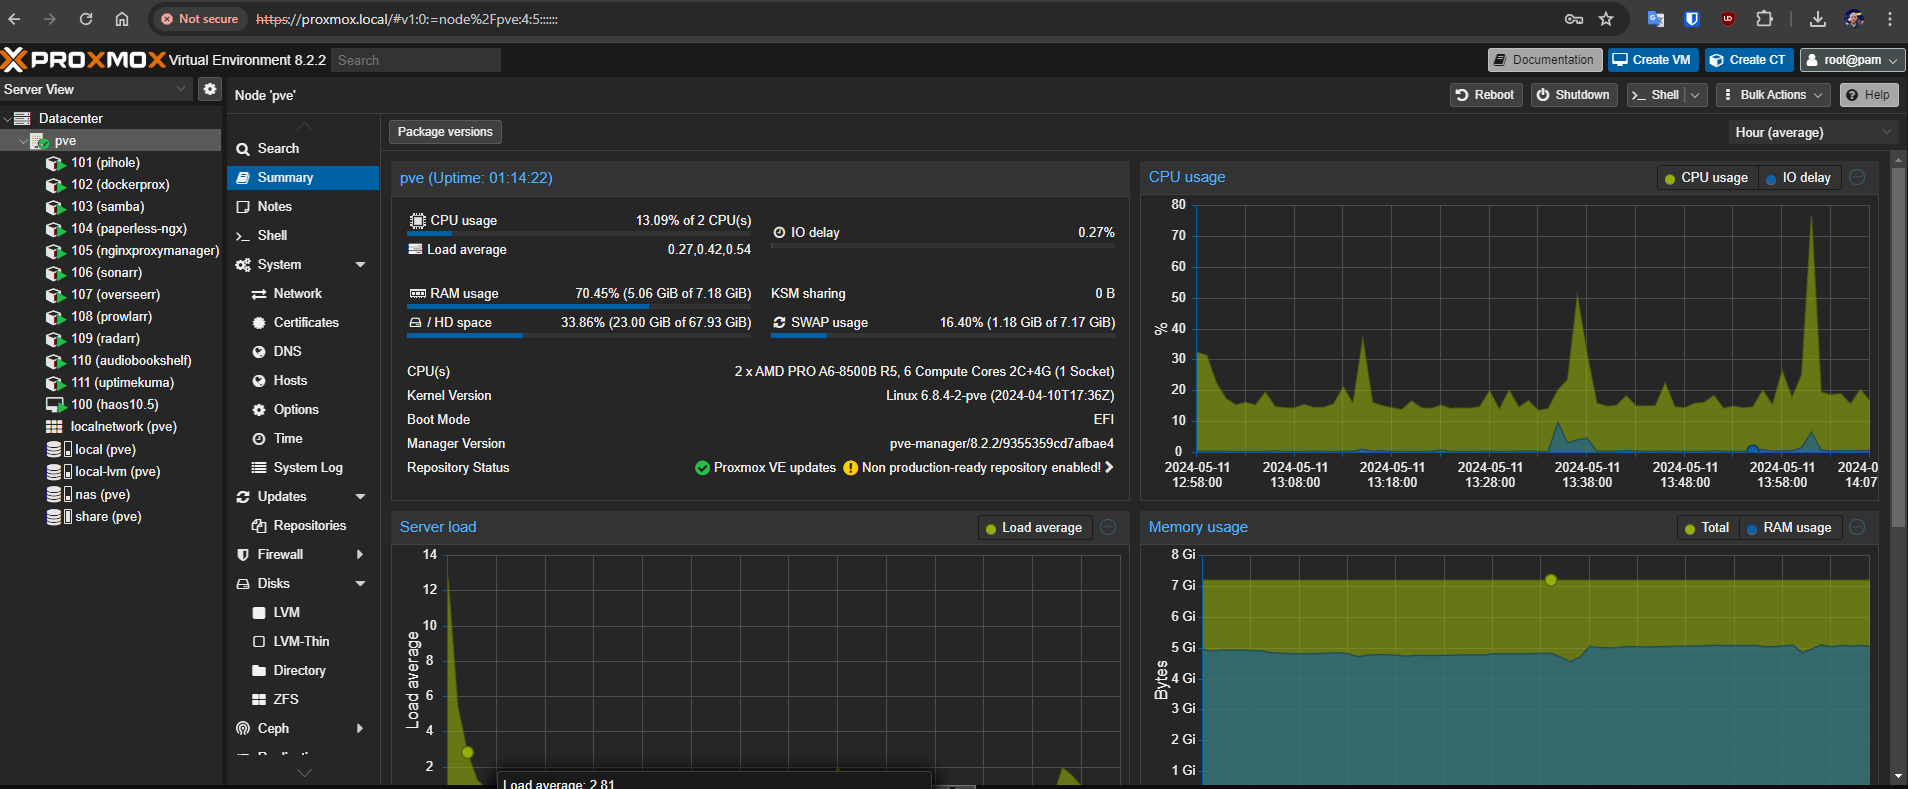Click the Server load chart undo-zoom icon
This screenshot has width=1908, height=789.
click(1108, 527)
